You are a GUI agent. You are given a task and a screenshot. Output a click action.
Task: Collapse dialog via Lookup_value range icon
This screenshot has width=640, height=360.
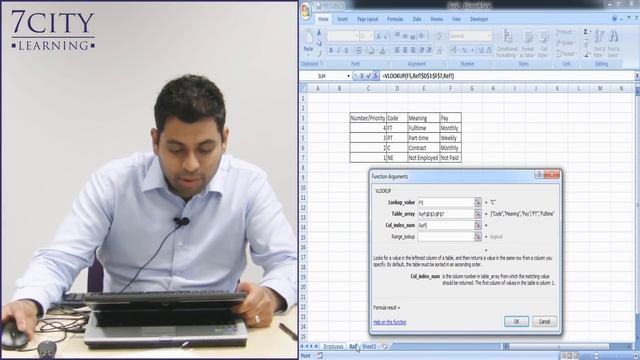pos(478,202)
